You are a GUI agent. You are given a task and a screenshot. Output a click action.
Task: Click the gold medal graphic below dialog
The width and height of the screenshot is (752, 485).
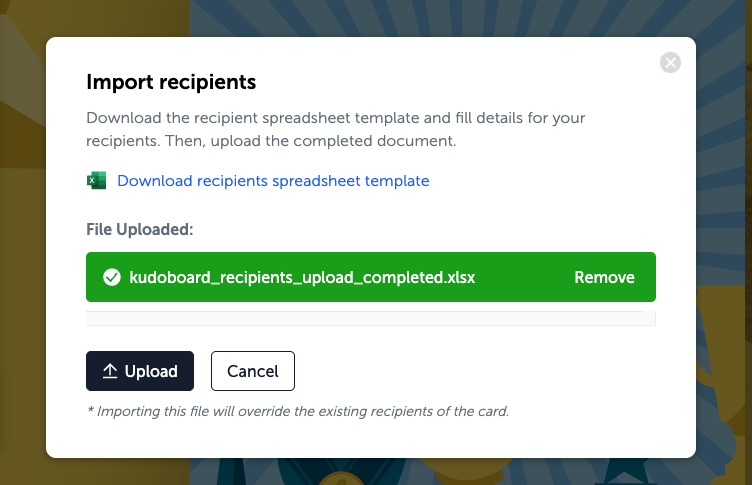click(x=341, y=478)
